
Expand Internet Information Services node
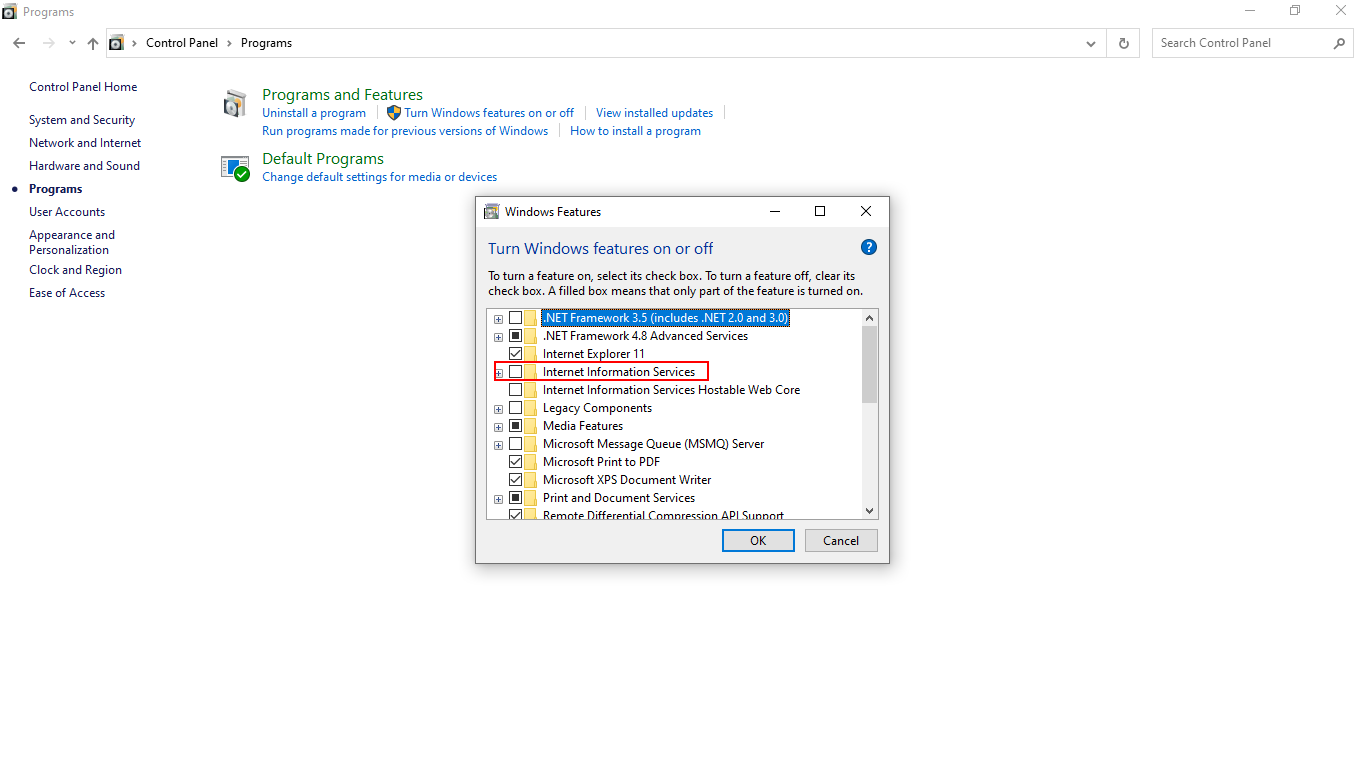[x=499, y=373]
